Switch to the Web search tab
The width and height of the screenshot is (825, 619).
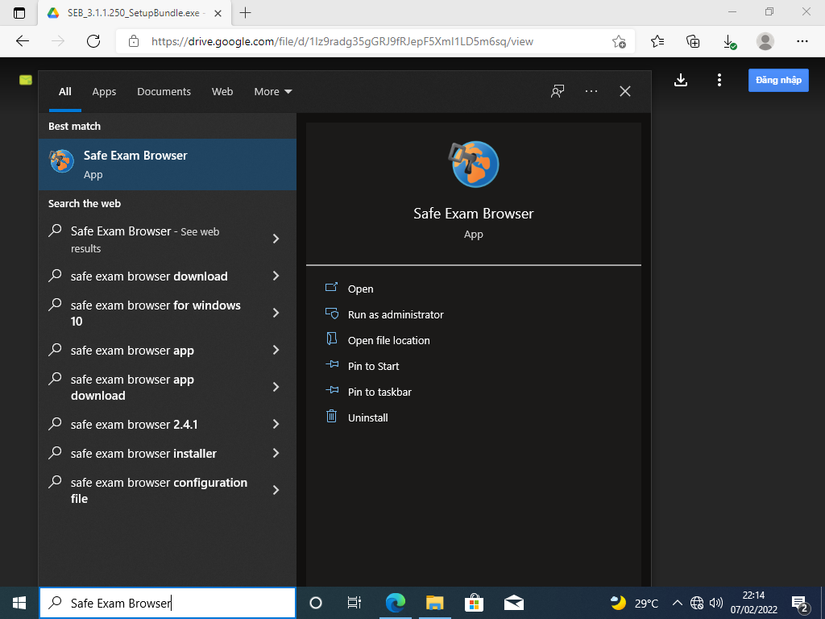222,92
